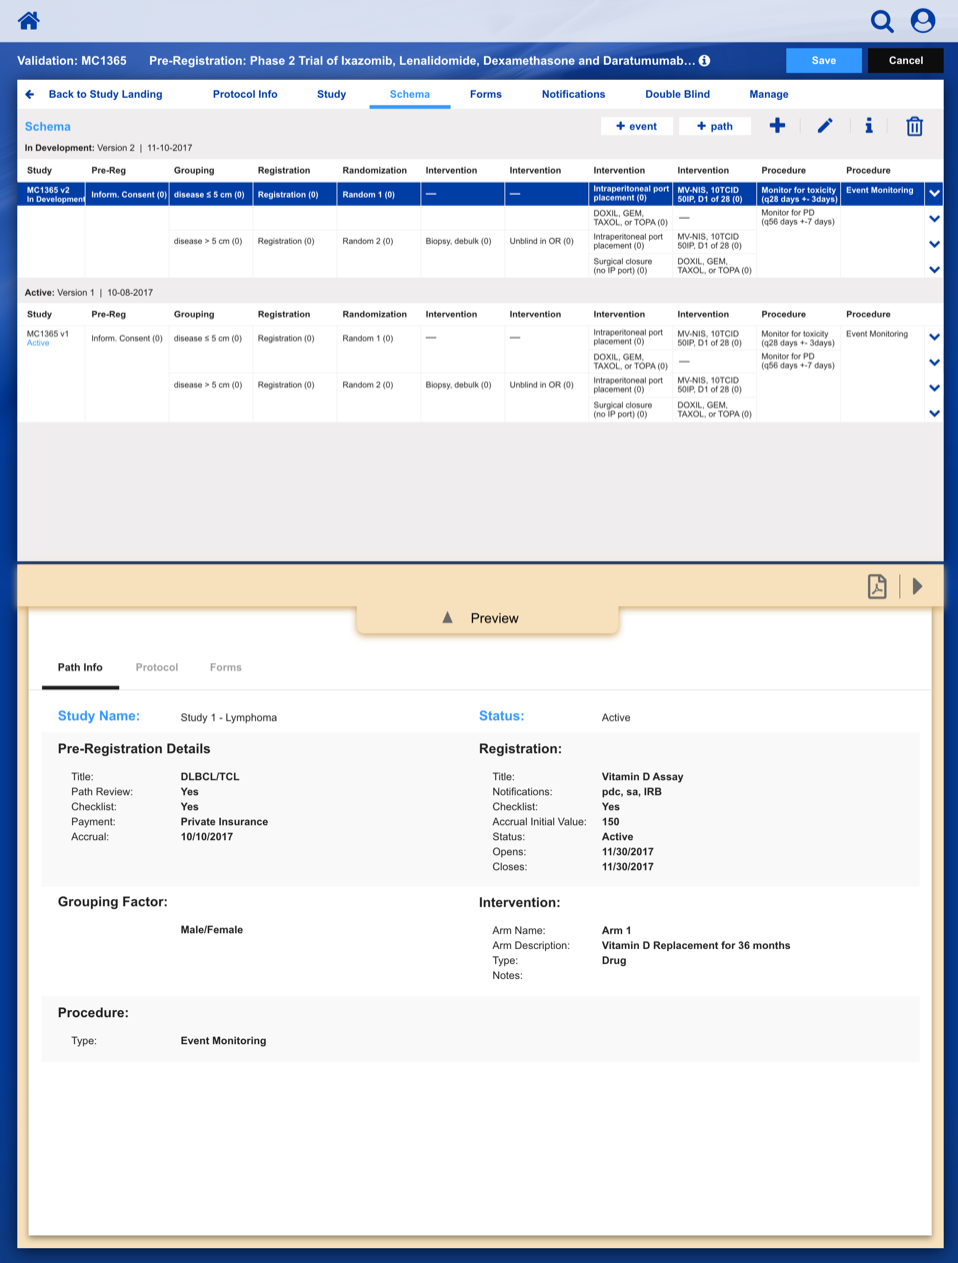
Task: Expand Version 2 Surgical closure row chevron
Action: [x=934, y=269]
